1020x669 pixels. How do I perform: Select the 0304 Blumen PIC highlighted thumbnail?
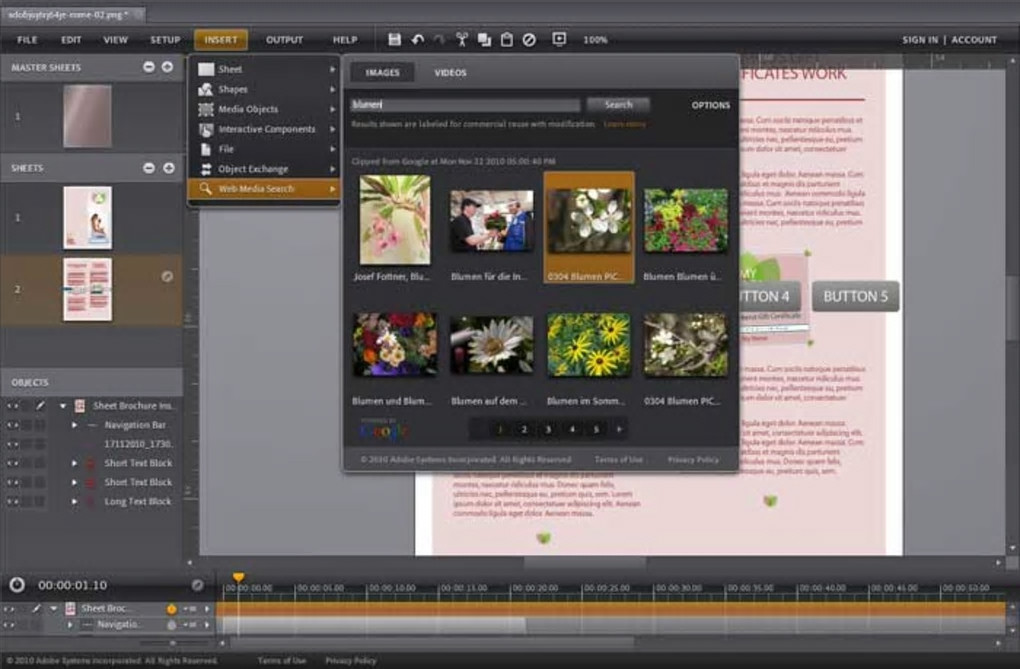[589, 227]
